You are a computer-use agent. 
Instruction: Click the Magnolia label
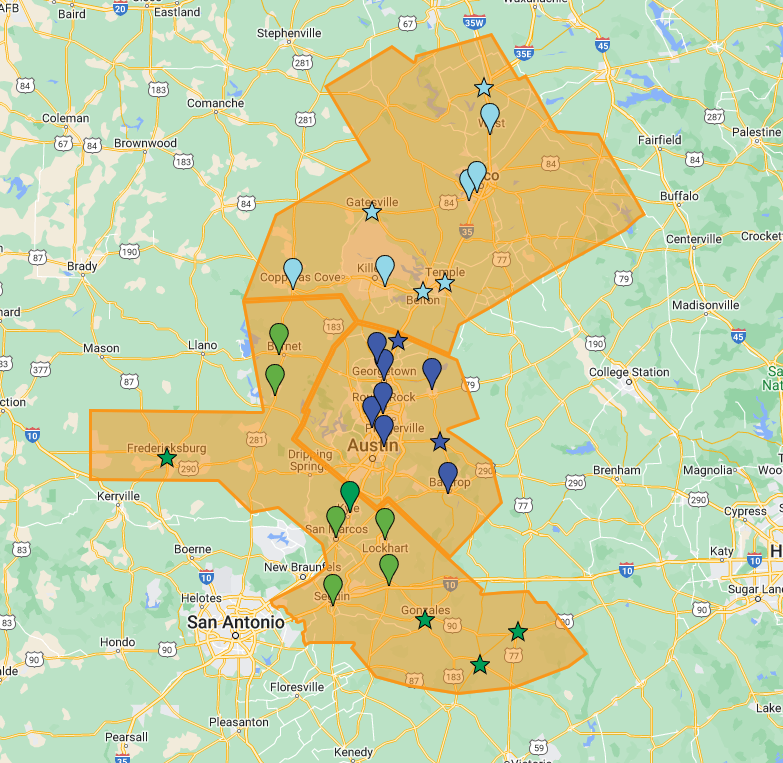click(x=708, y=470)
